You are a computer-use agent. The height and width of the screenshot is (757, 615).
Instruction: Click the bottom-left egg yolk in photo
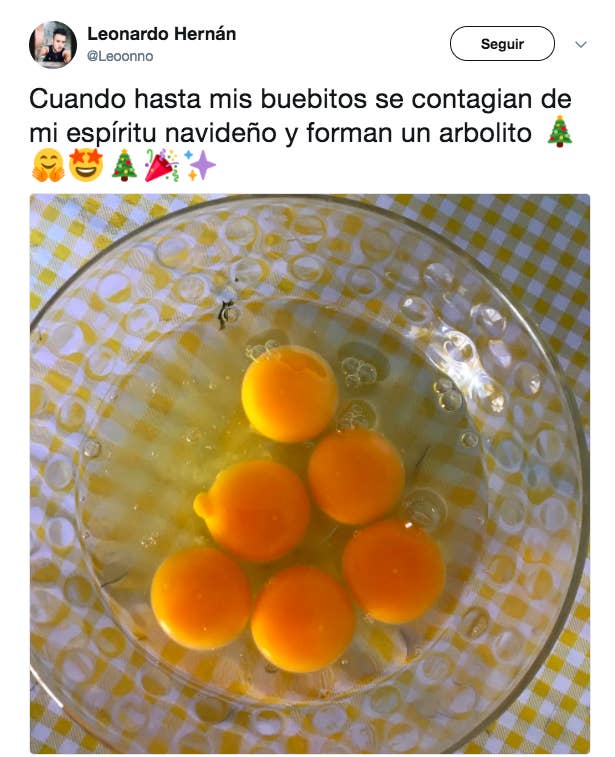[200, 598]
